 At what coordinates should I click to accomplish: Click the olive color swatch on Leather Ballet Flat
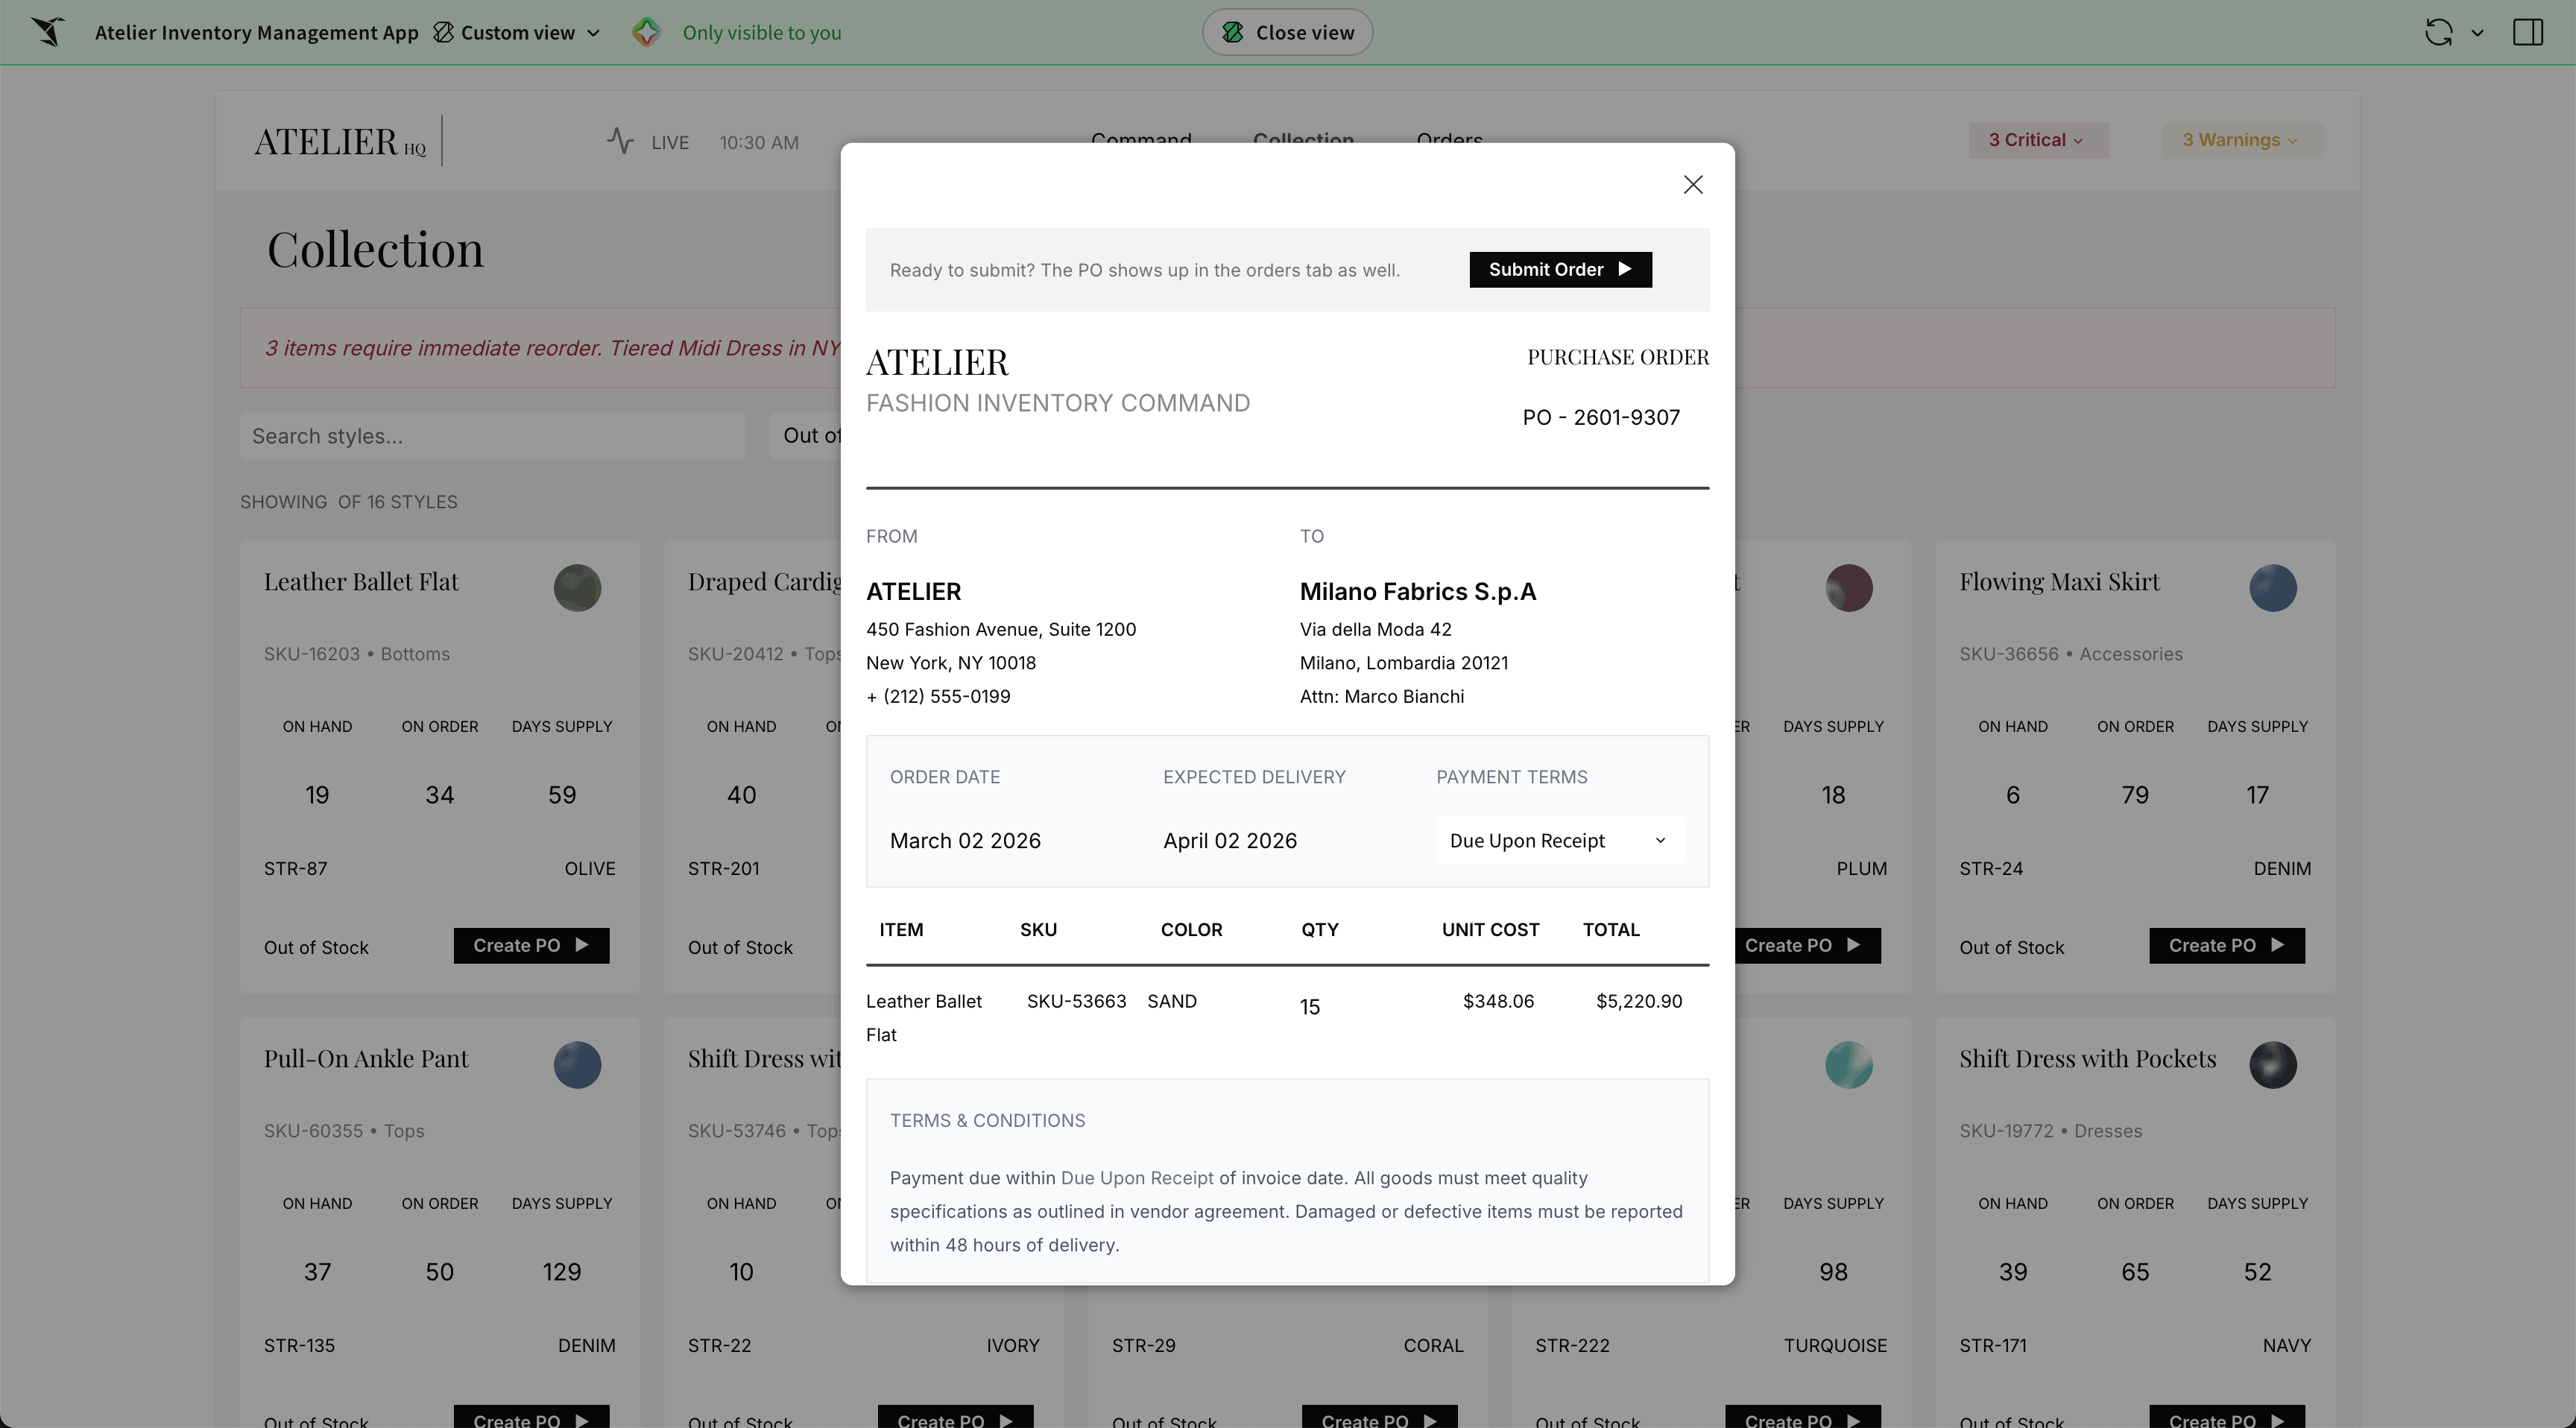tap(577, 588)
